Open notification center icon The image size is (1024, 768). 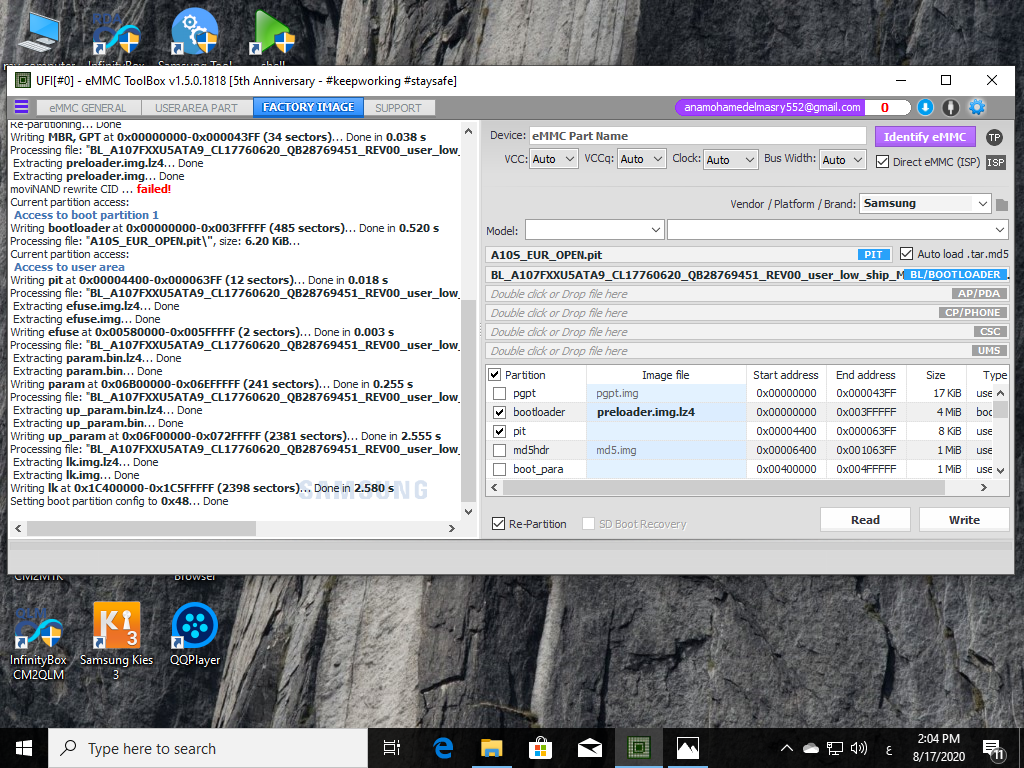(x=993, y=750)
